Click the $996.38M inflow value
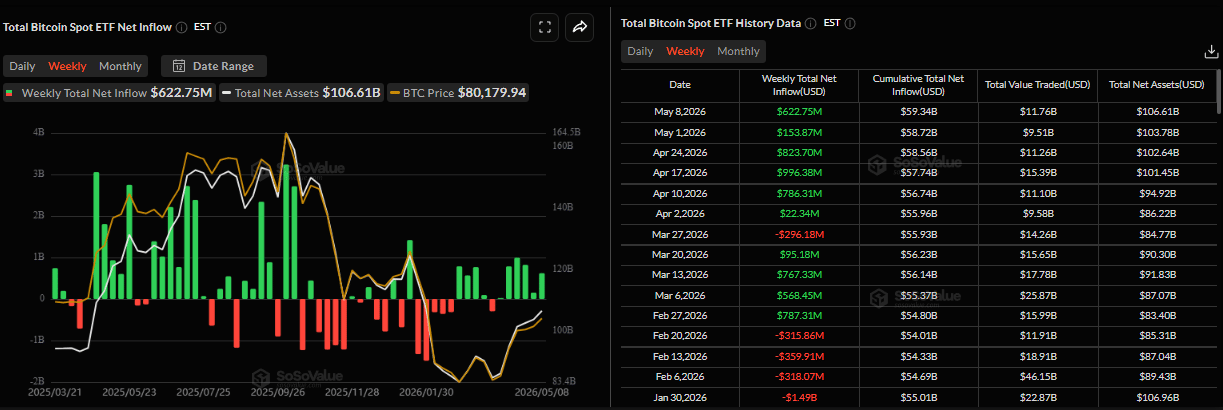Screen dimensions: 1223x410 click(x=799, y=174)
